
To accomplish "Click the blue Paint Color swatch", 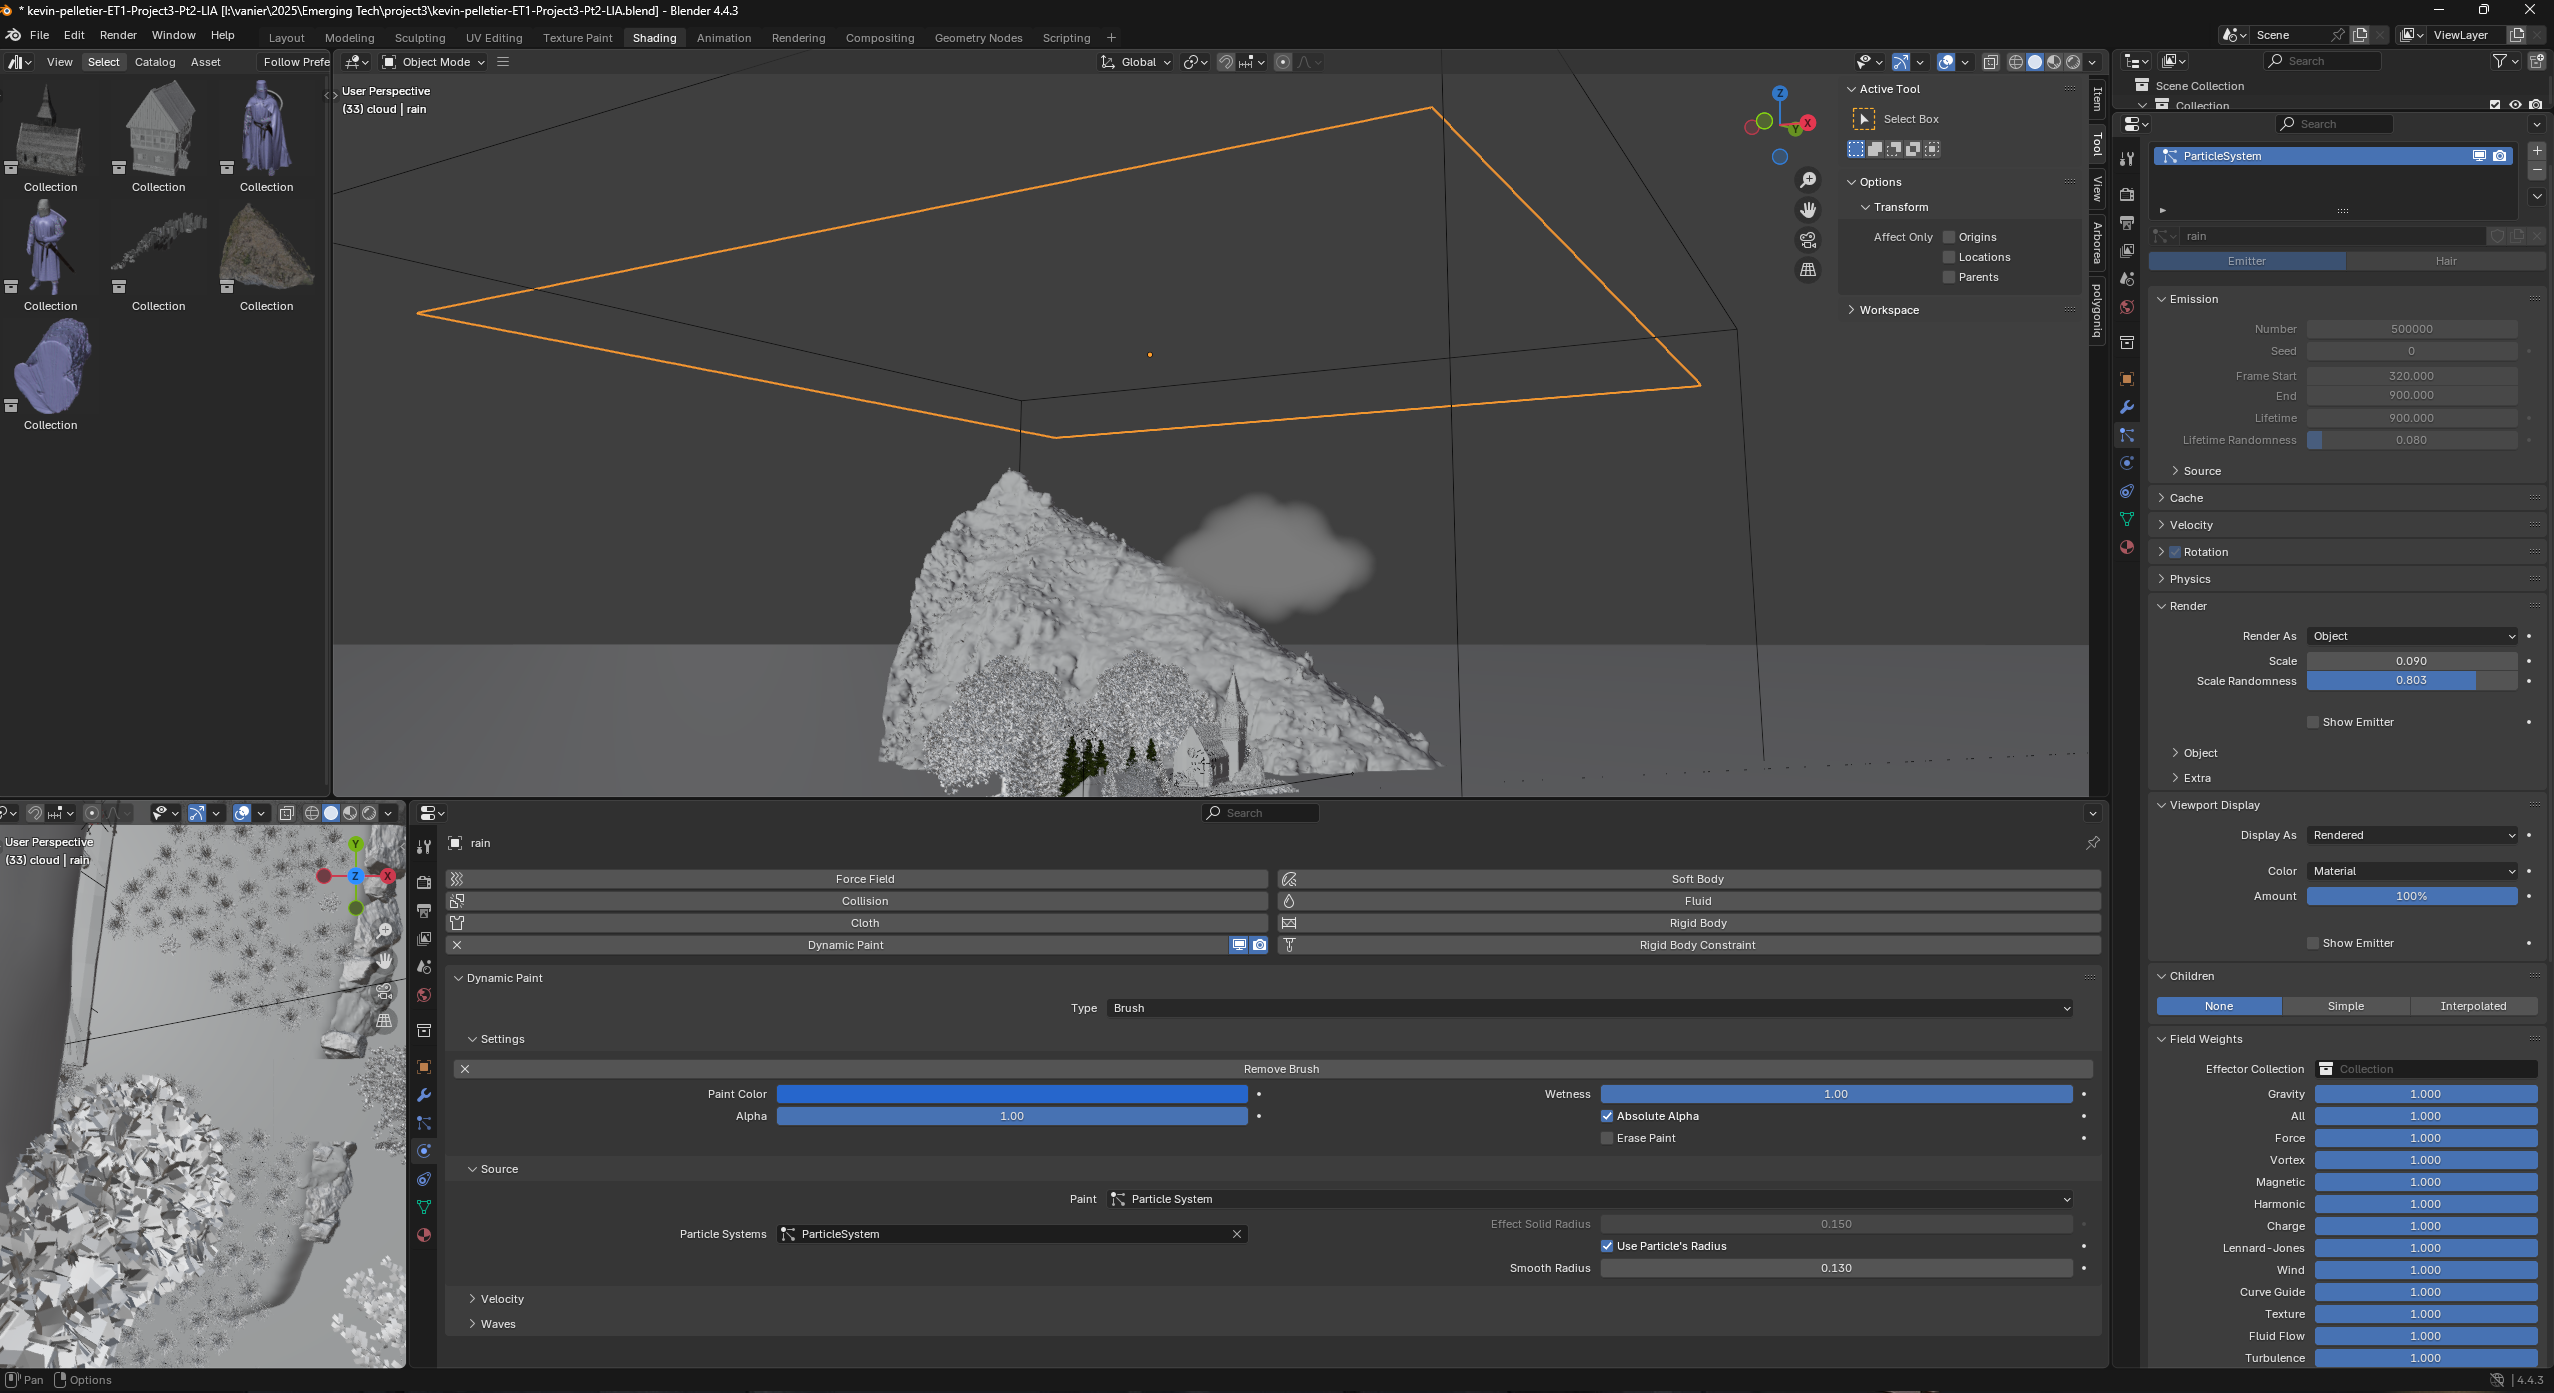I will point(1011,1094).
